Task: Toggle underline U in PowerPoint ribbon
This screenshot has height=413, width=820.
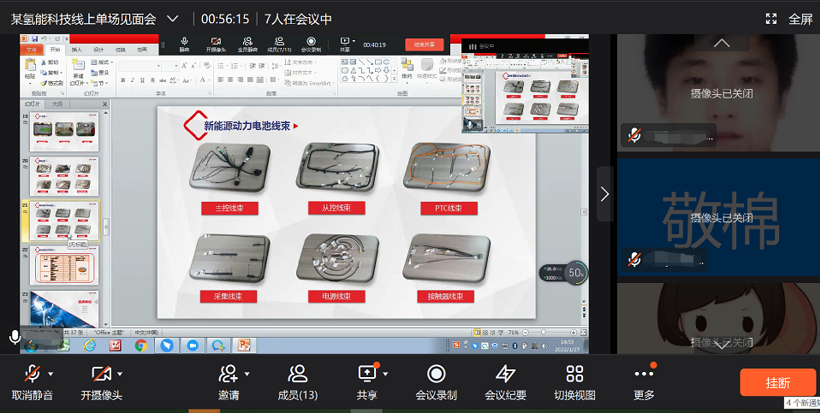Action: click(143, 81)
